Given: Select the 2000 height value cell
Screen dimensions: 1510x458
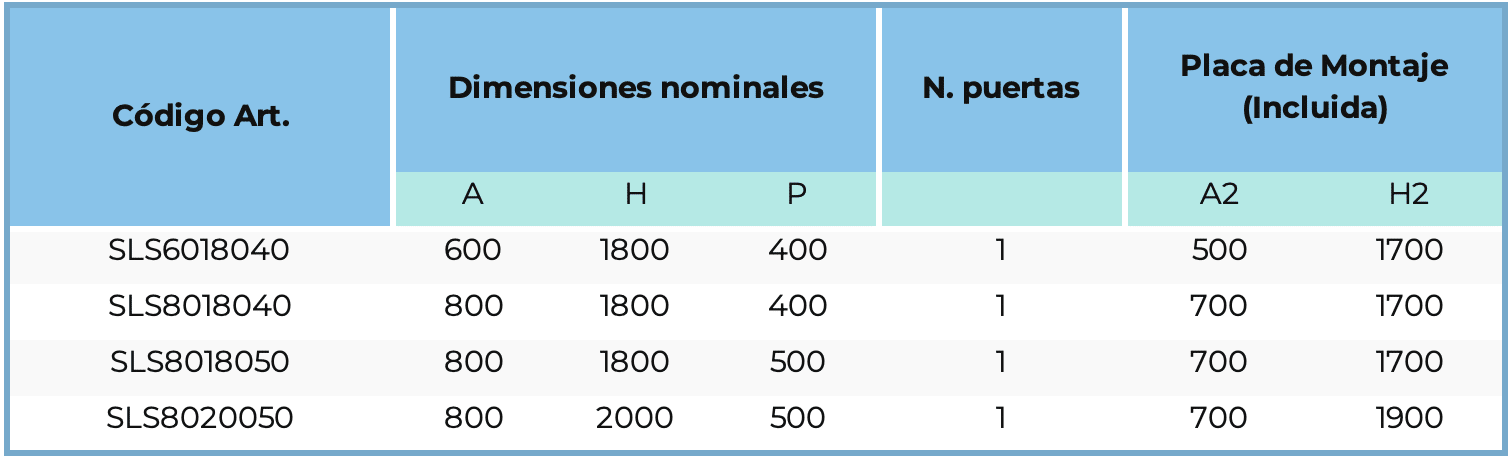Looking at the screenshot, I should click(x=635, y=418).
